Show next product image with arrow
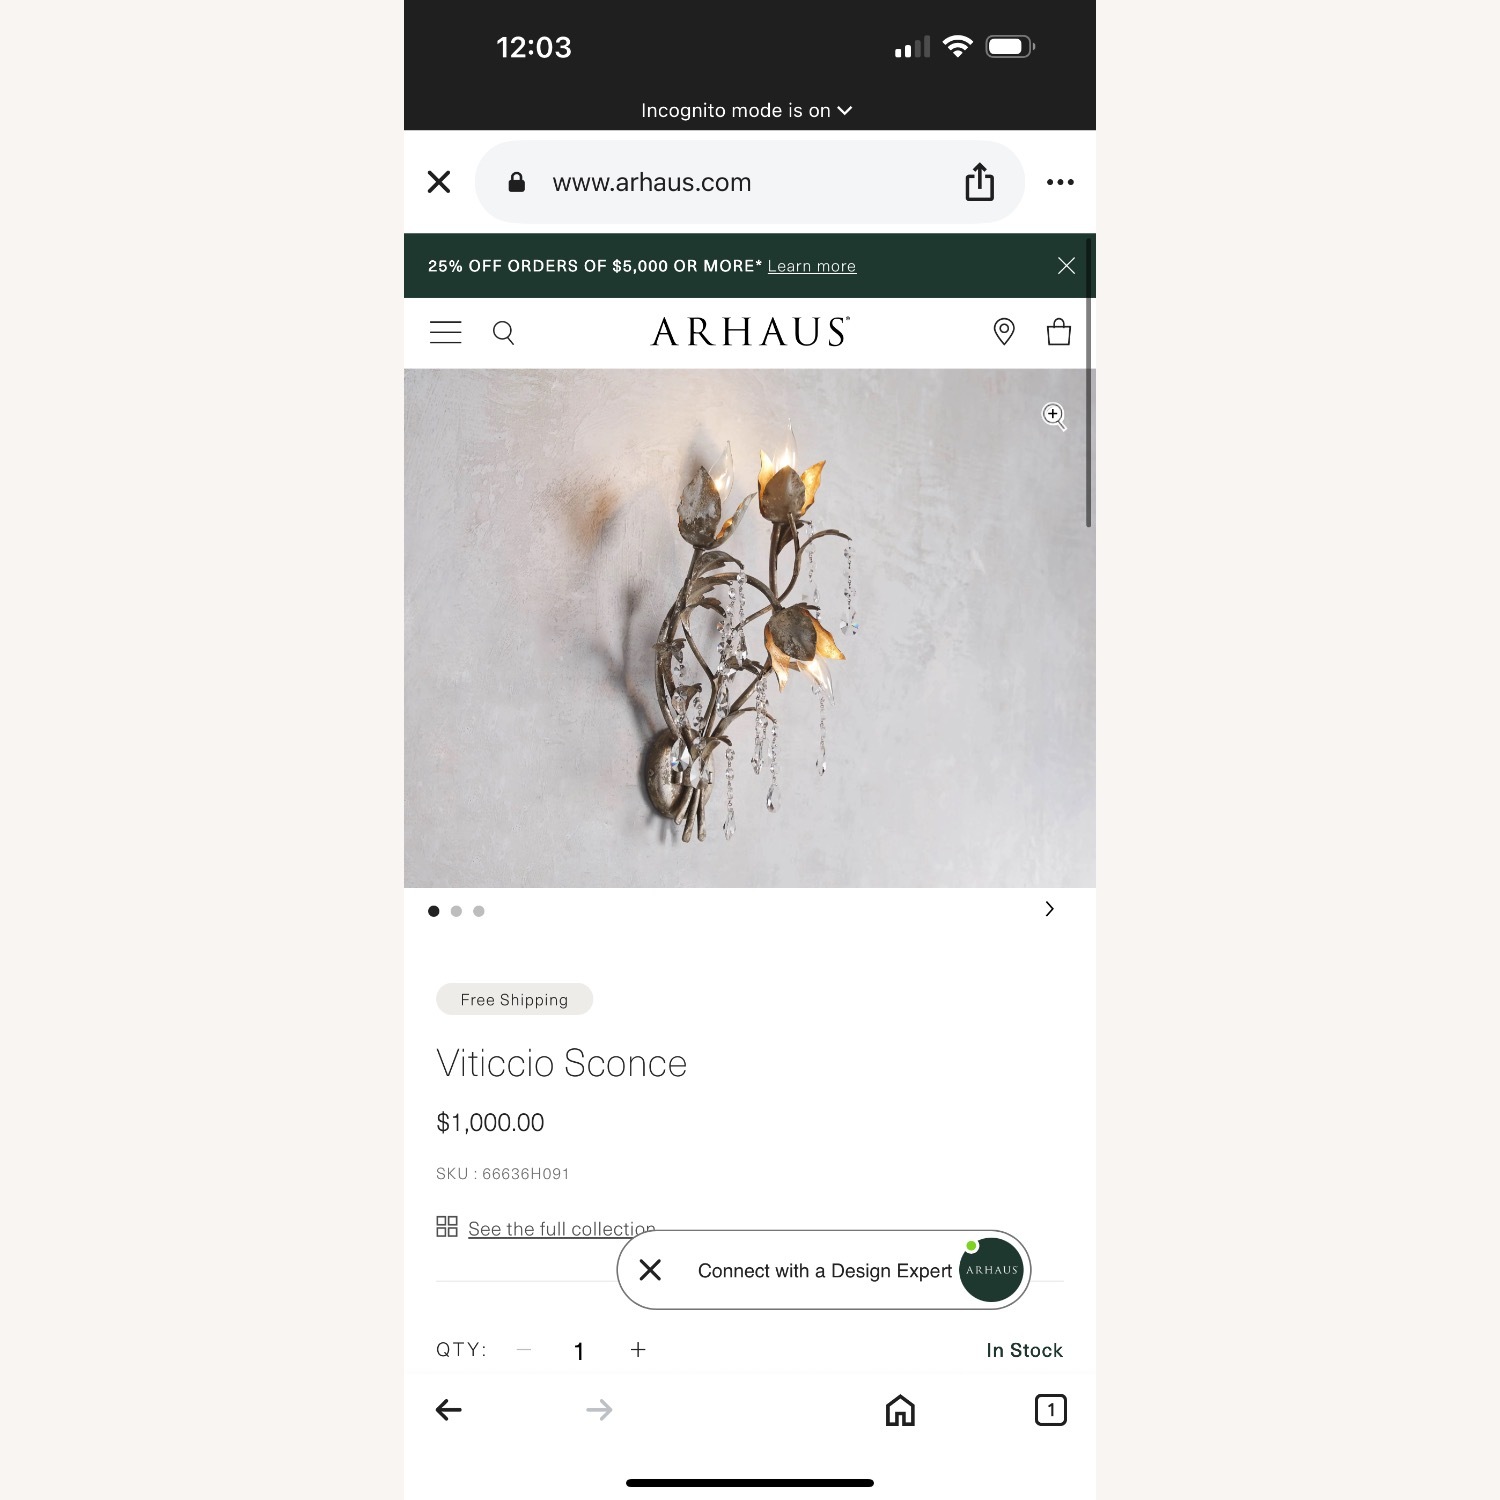Viewport: 1500px width, 1500px height. (1049, 909)
